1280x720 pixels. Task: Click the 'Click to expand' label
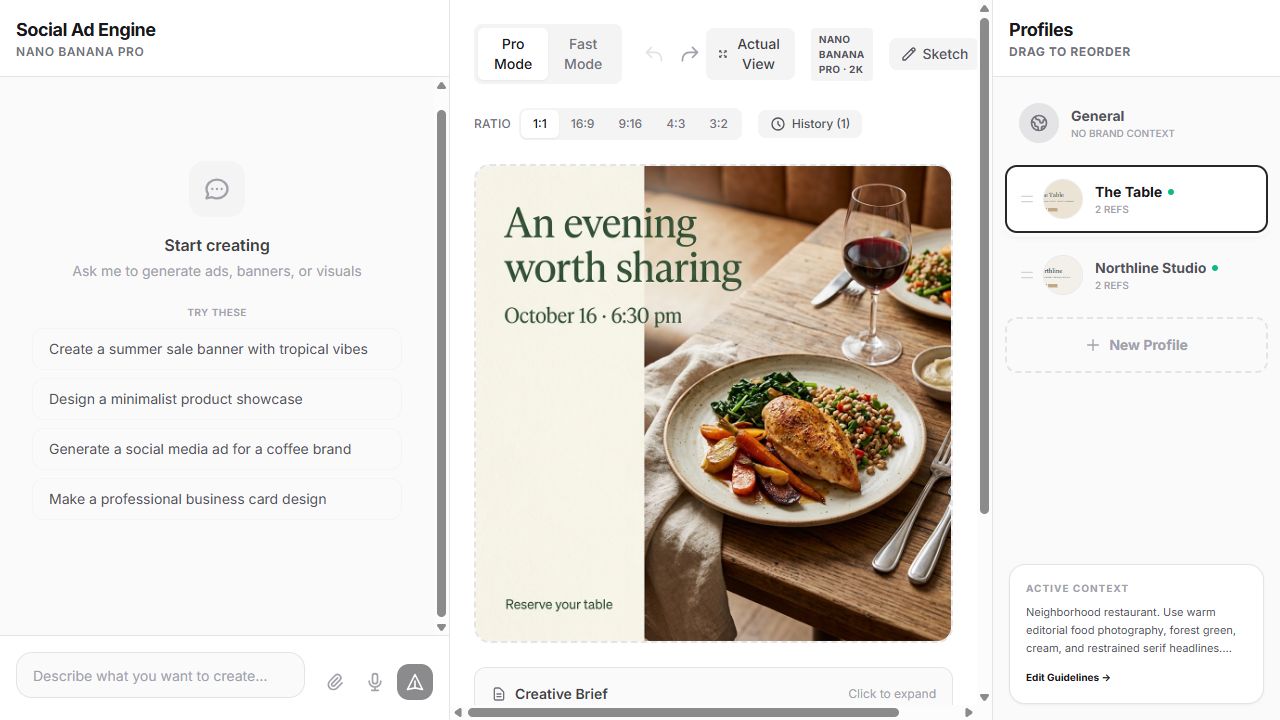(892, 694)
